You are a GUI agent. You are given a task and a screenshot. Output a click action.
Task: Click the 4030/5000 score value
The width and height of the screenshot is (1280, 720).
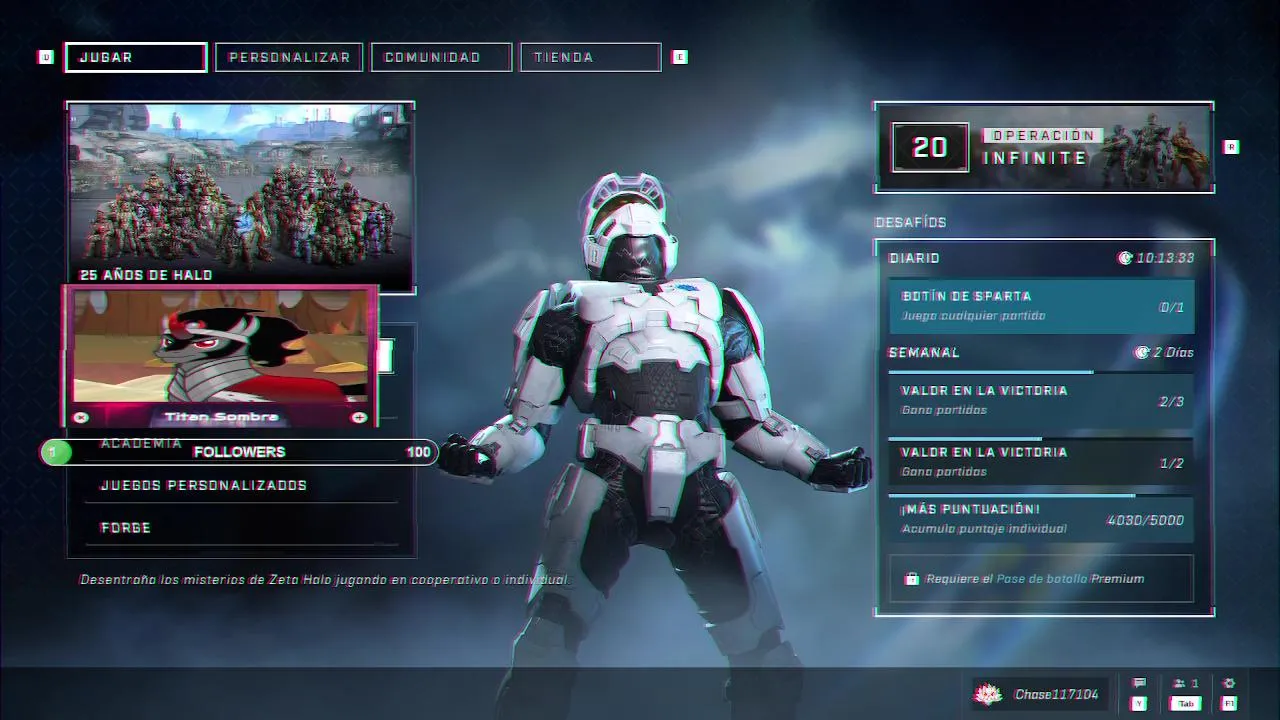(1145, 520)
